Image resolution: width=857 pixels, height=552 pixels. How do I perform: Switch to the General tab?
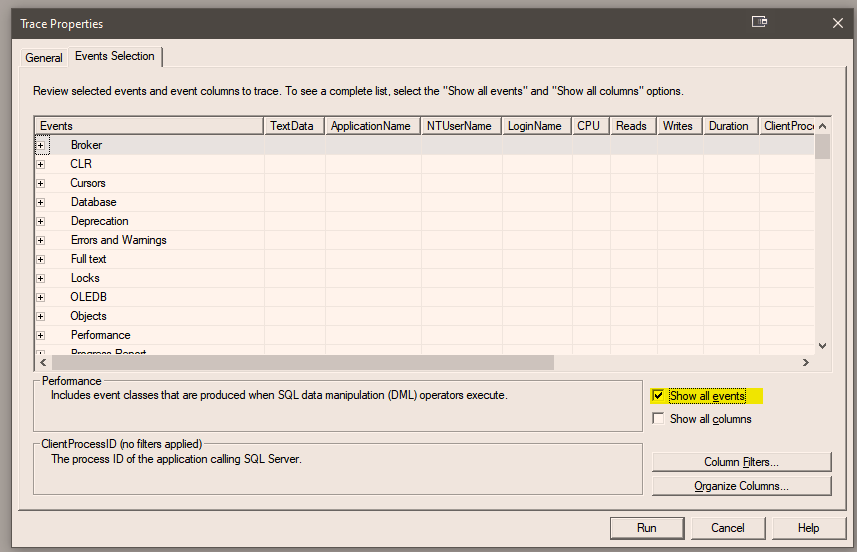(44, 58)
